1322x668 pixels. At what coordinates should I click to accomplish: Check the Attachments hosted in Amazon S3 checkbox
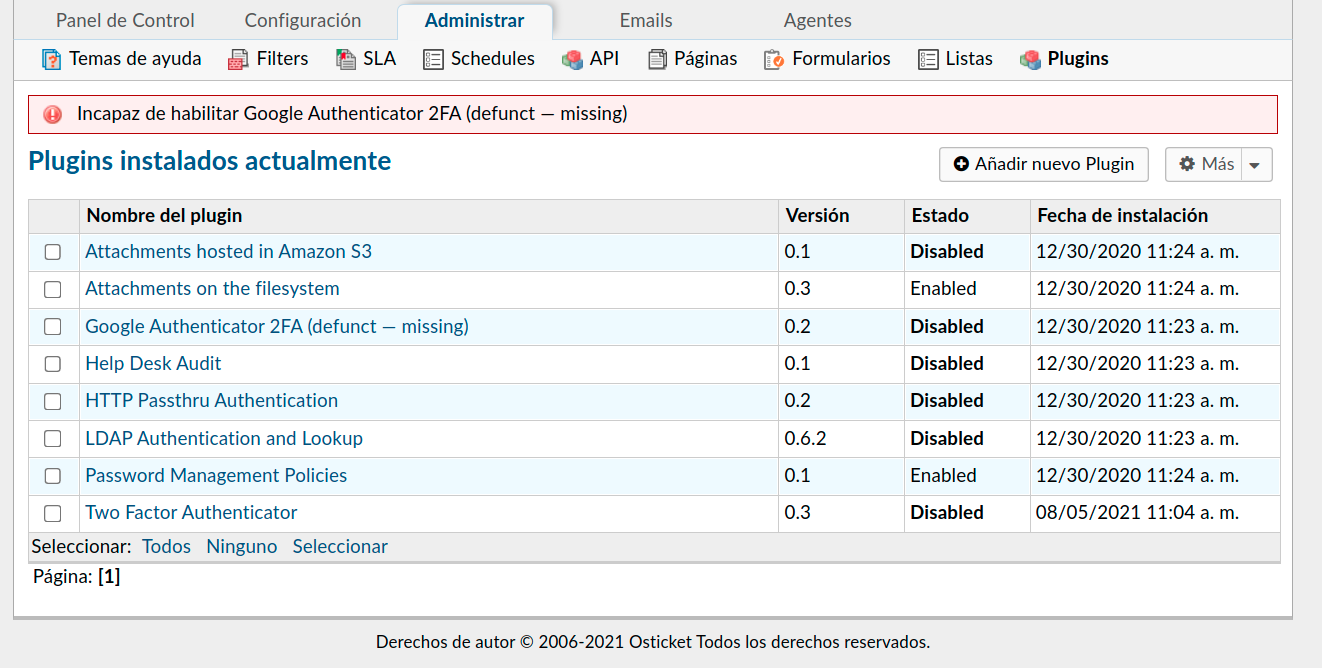[x=53, y=252]
